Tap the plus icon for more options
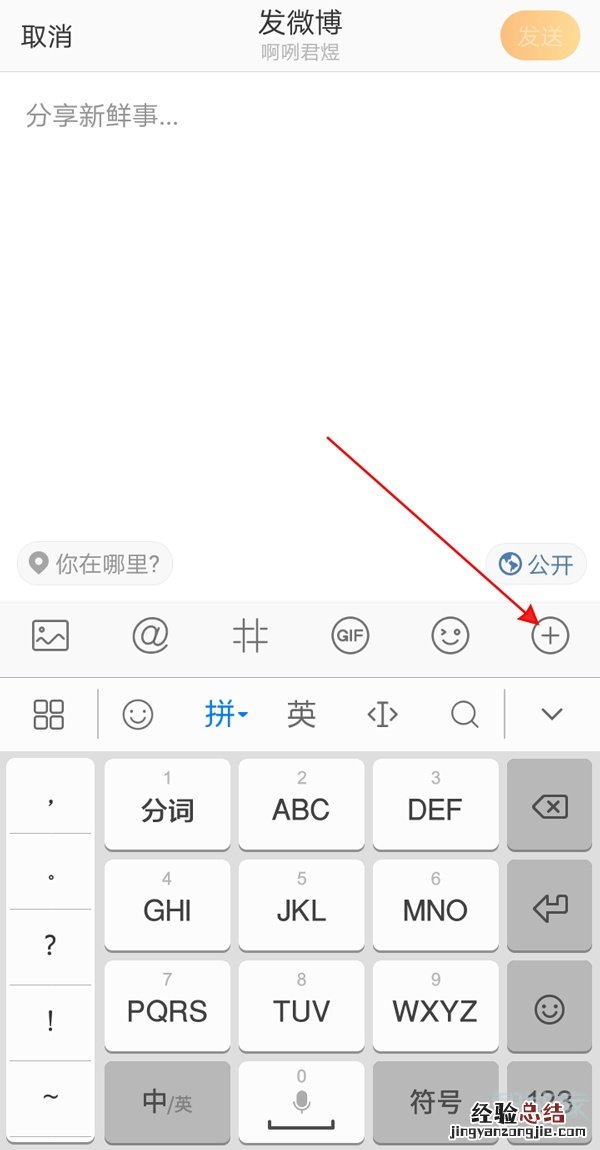600x1150 pixels. (x=550, y=635)
